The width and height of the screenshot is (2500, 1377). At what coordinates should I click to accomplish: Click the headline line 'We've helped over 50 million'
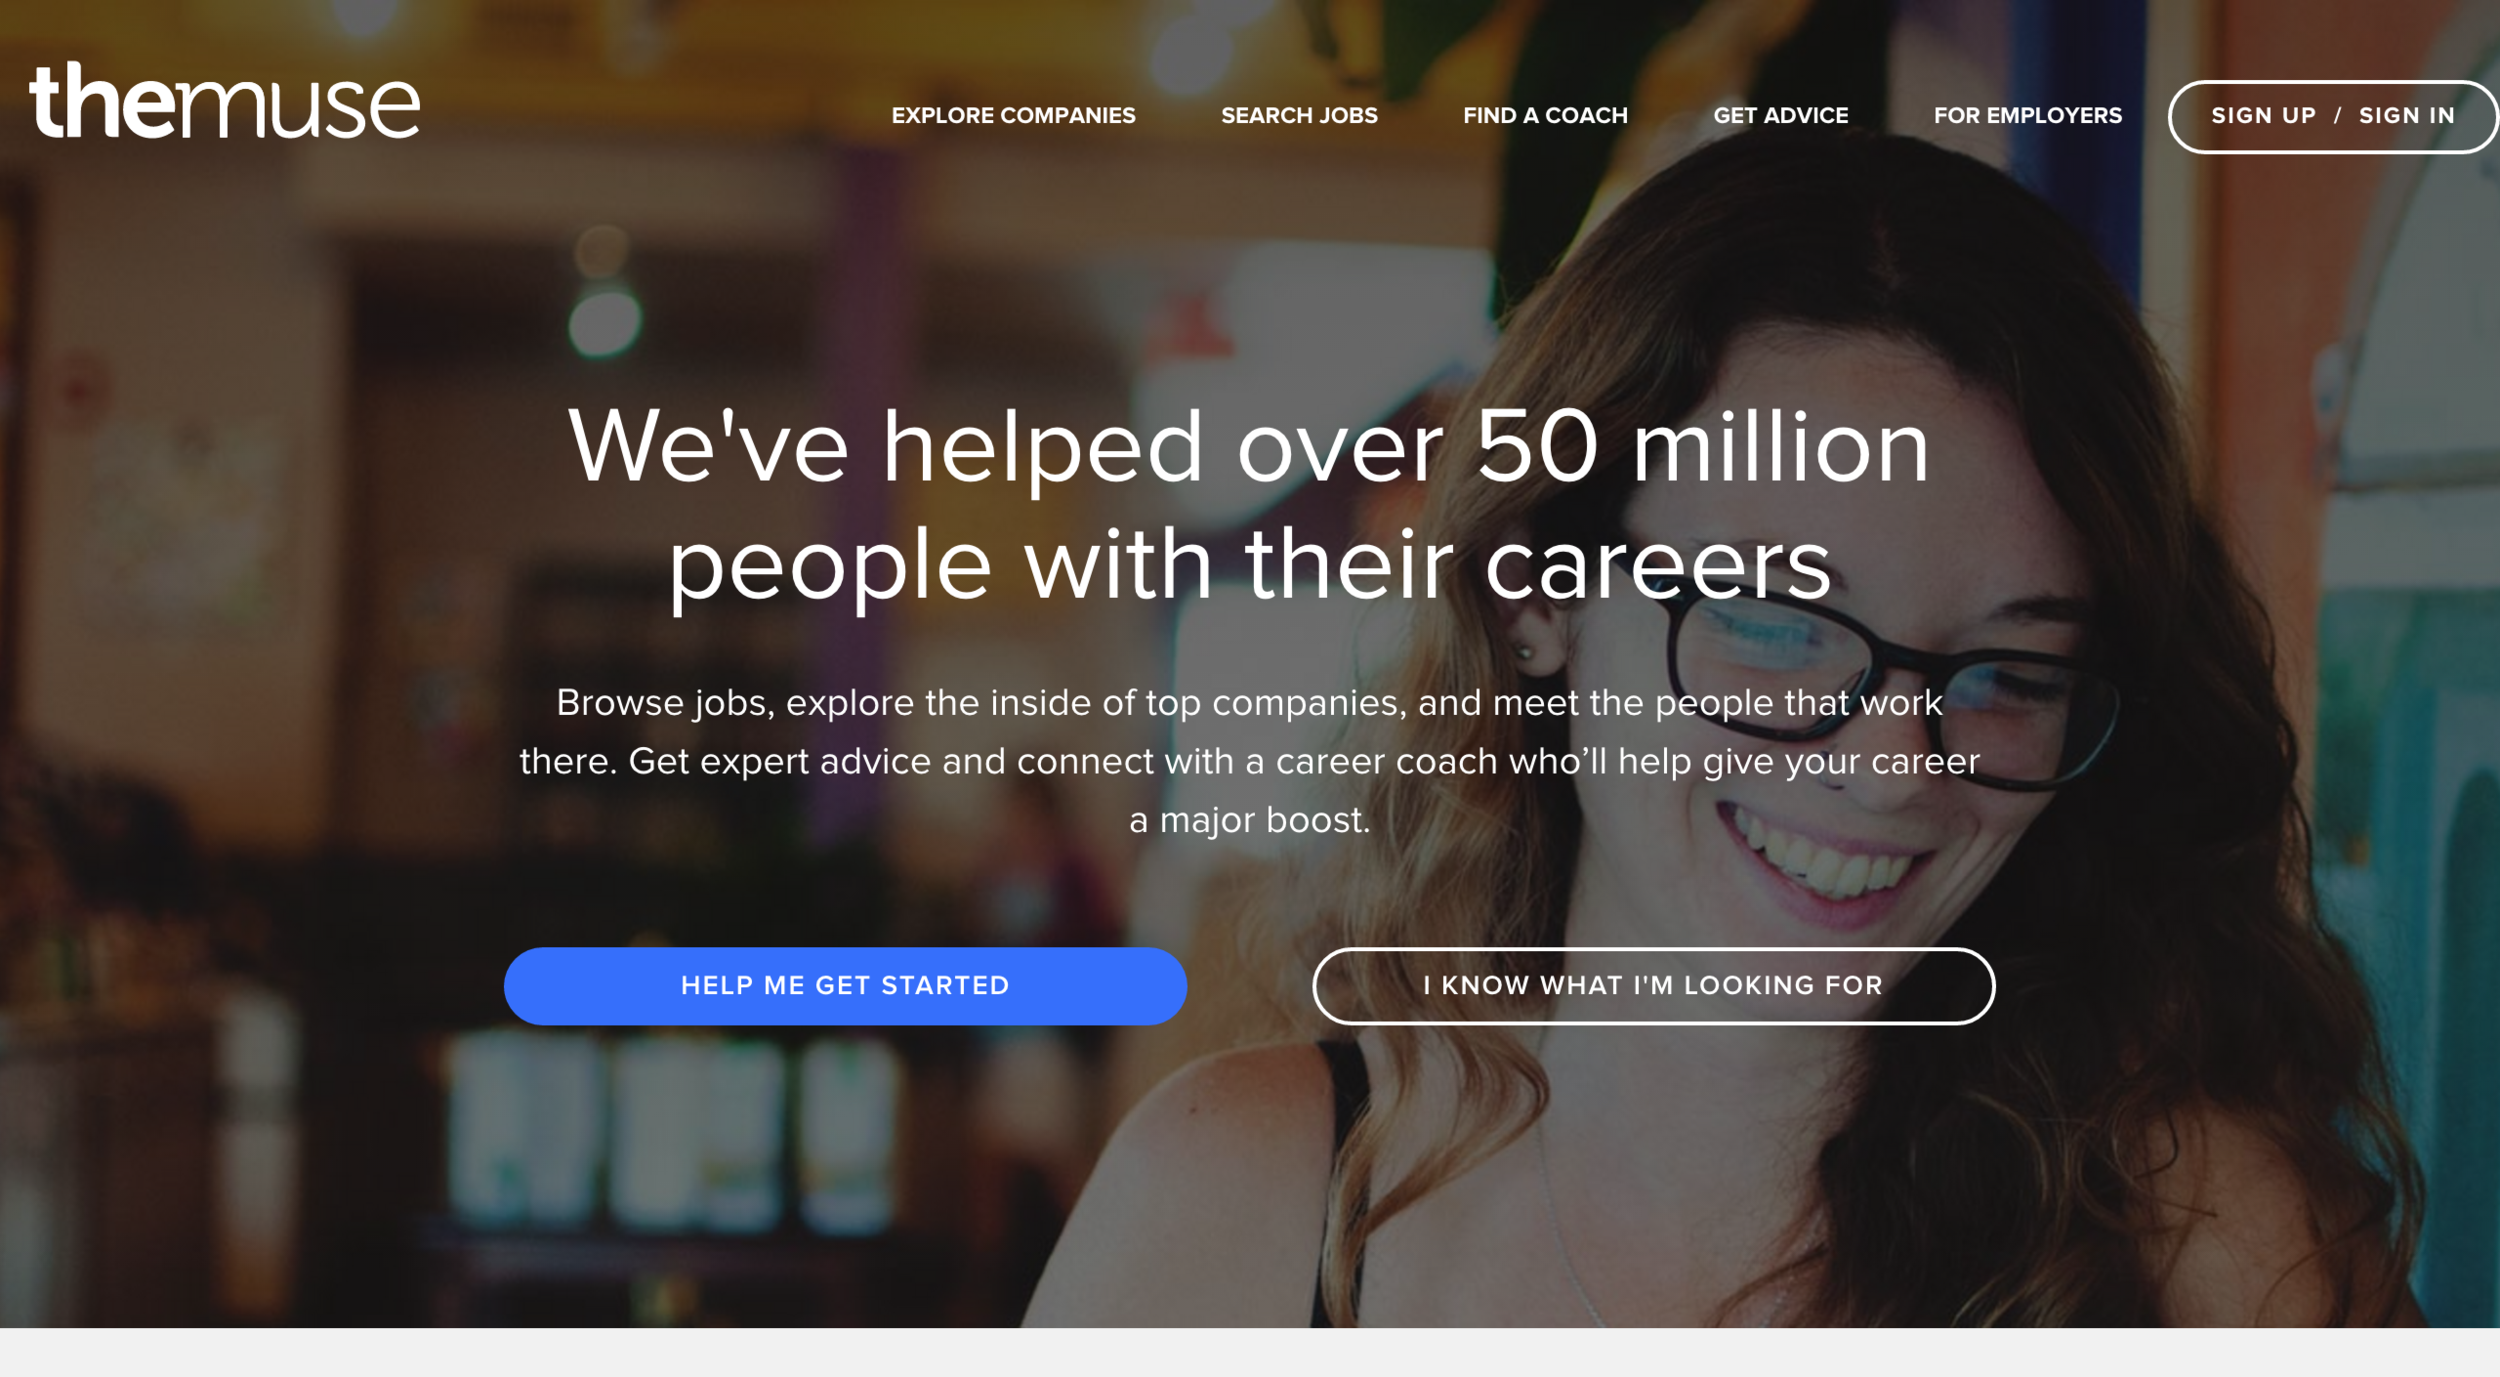coord(1249,447)
